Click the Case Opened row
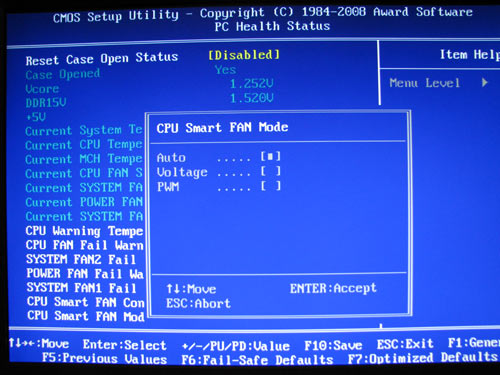500x375 pixels. click(x=63, y=74)
